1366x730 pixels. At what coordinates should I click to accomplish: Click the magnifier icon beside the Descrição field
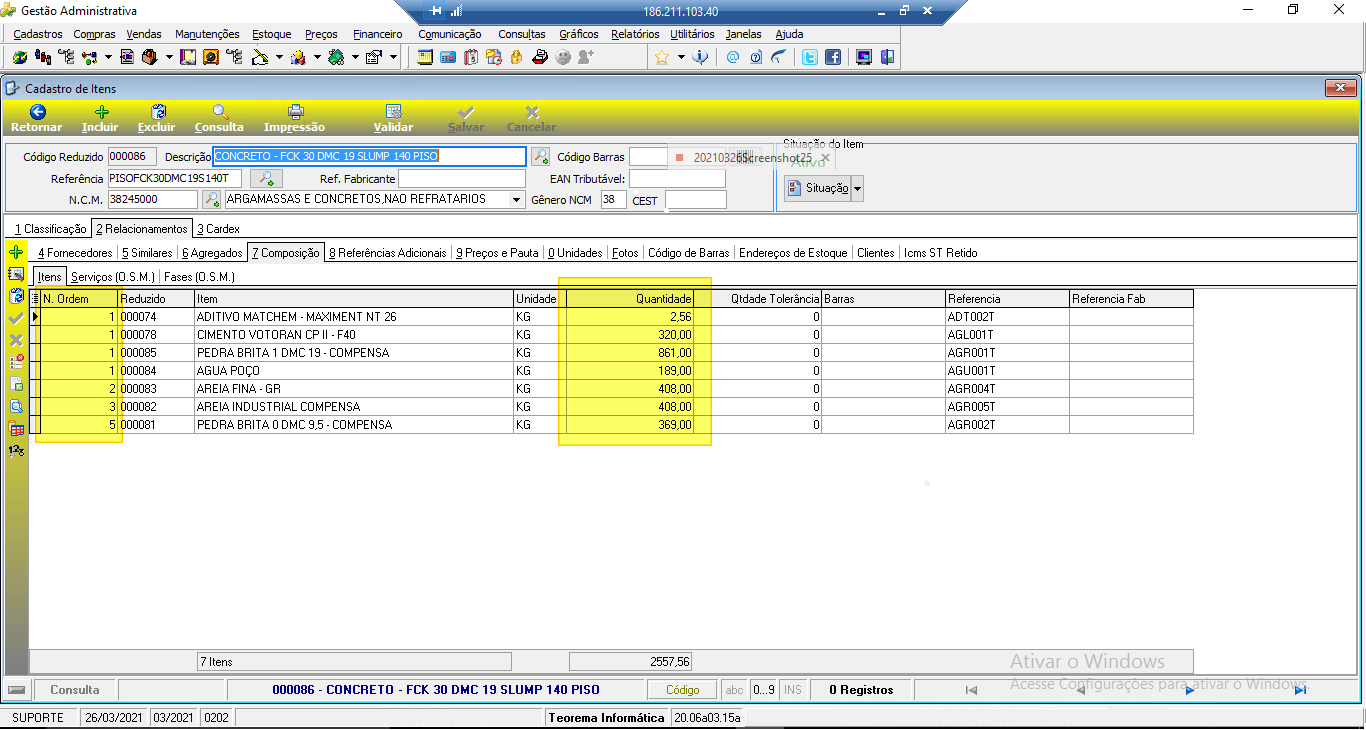(540, 156)
